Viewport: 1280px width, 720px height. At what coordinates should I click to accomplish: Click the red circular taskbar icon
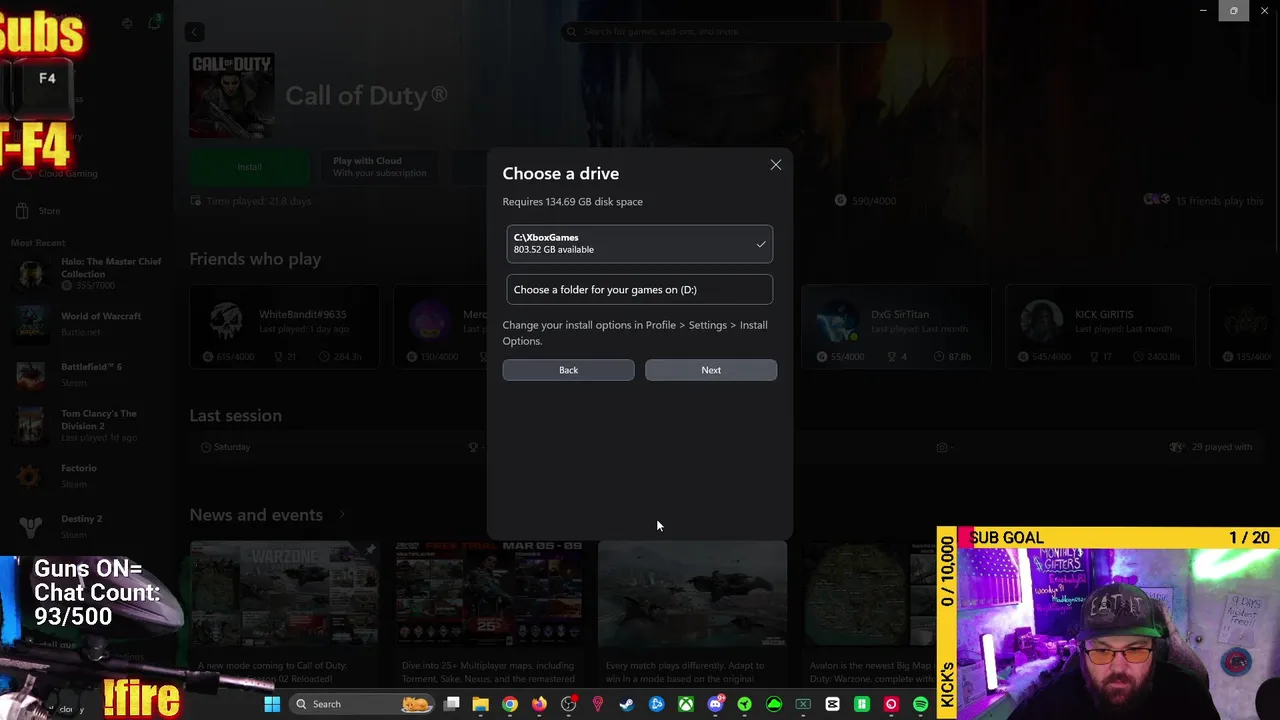[x=891, y=704]
